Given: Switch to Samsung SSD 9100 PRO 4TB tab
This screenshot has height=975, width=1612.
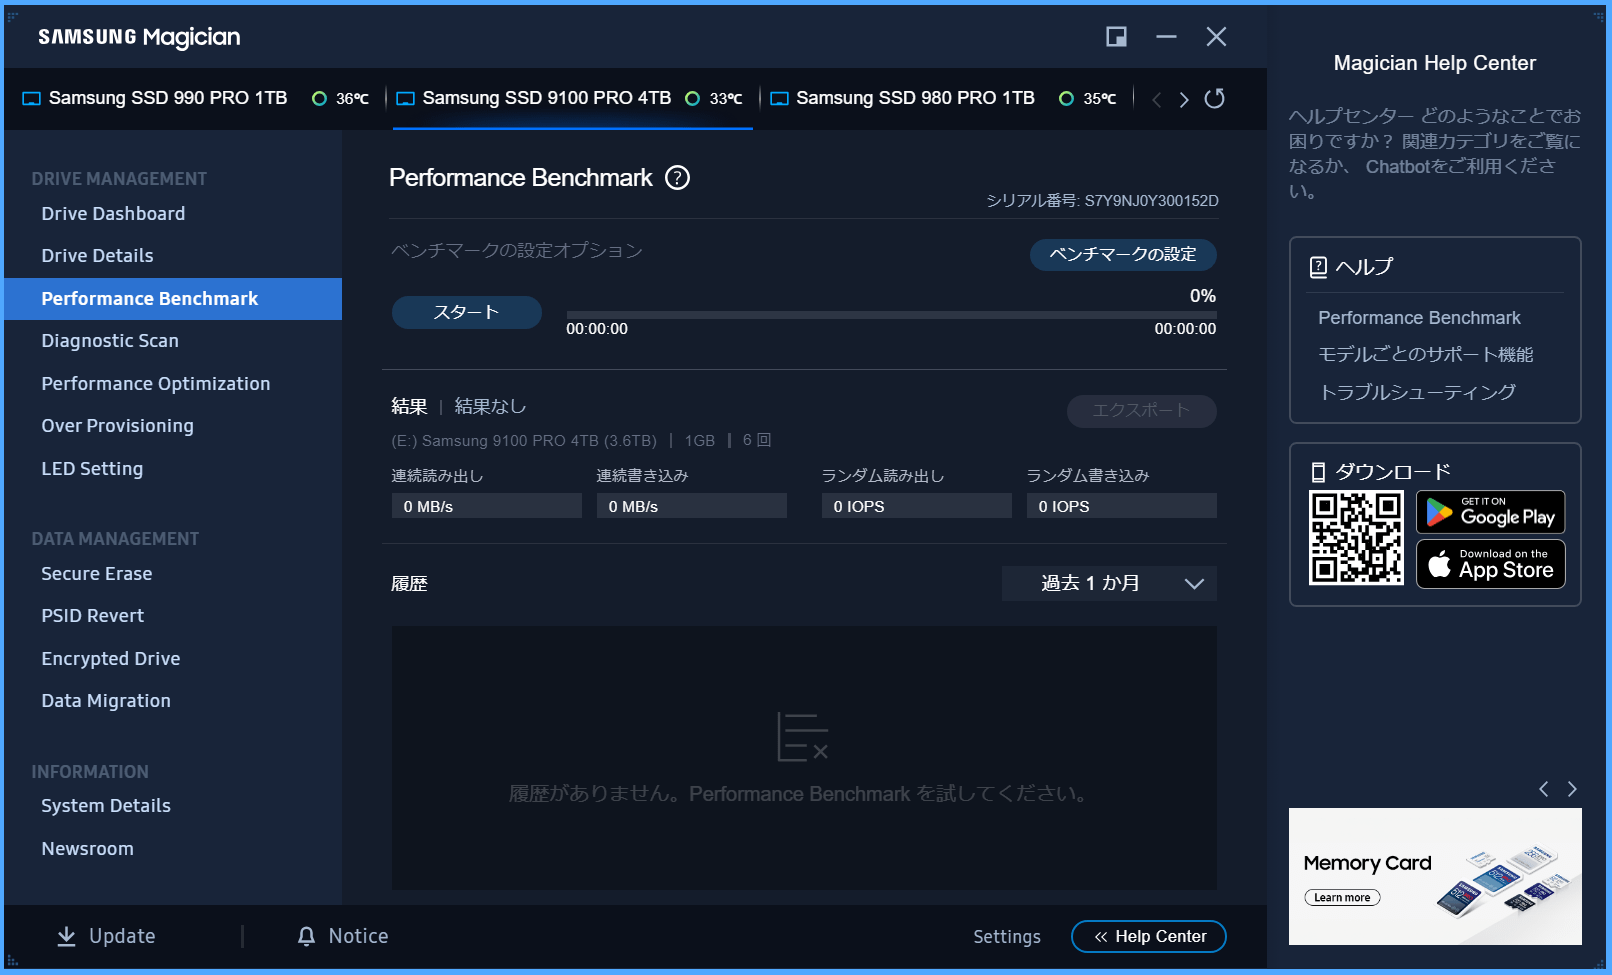Looking at the screenshot, I should [x=547, y=98].
